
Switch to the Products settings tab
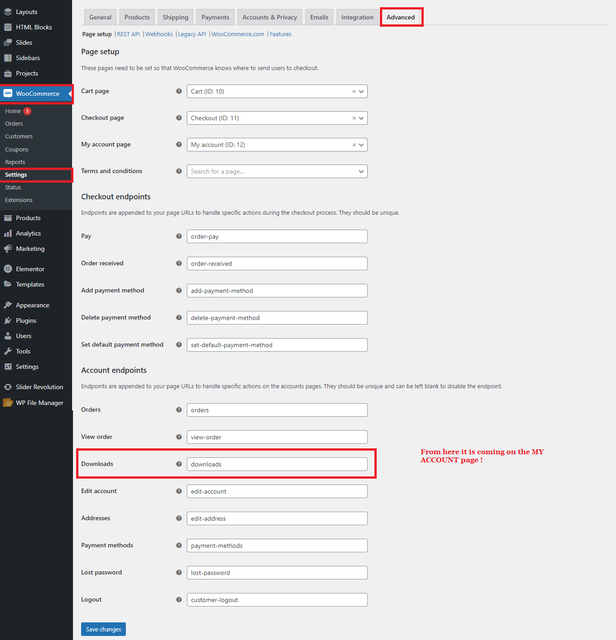point(137,17)
